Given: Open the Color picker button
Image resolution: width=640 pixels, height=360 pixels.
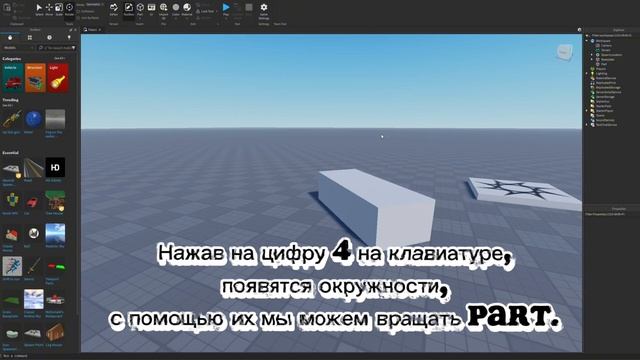Looking at the screenshot, I should (176, 9).
